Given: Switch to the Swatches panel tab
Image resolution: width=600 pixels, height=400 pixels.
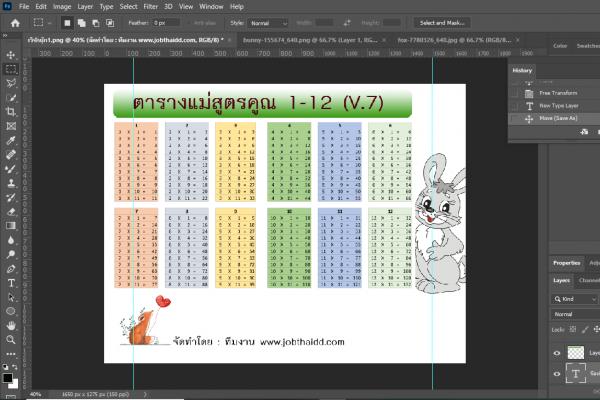Looking at the screenshot, I should pyautogui.click(x=588, y=46).
